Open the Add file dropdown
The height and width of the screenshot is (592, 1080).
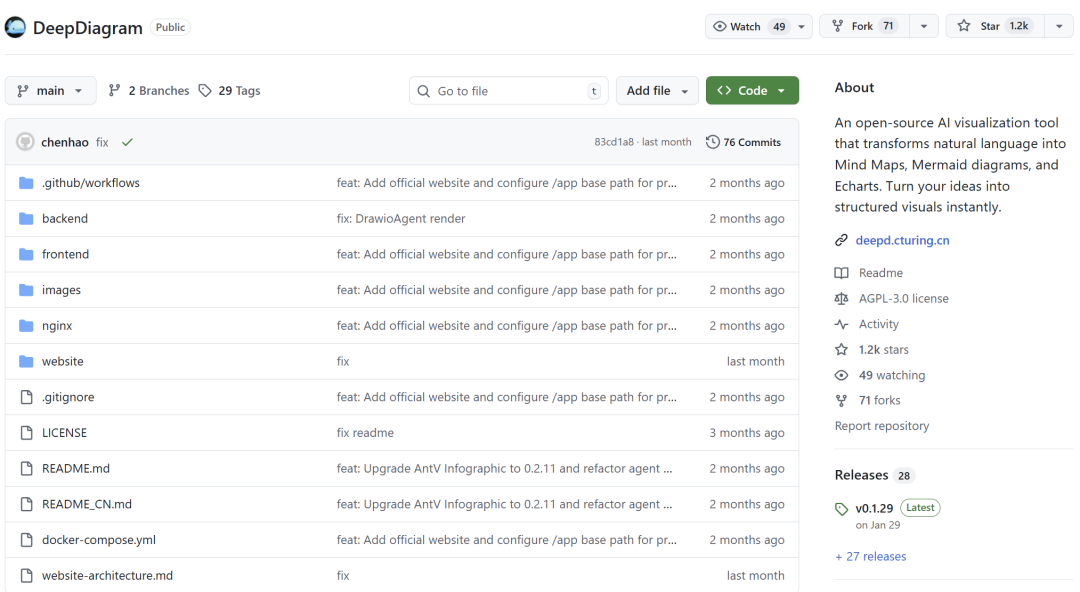pyautogui.click(x=657, y=91)
